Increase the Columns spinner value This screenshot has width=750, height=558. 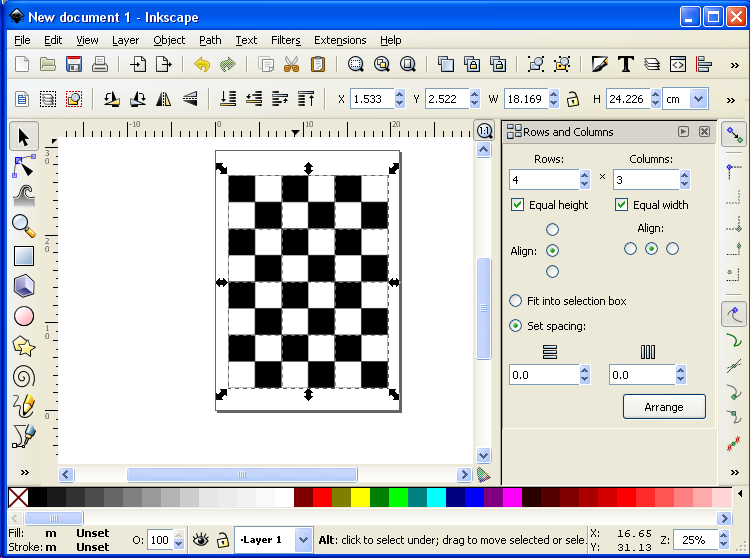click(x=684, y=175)
